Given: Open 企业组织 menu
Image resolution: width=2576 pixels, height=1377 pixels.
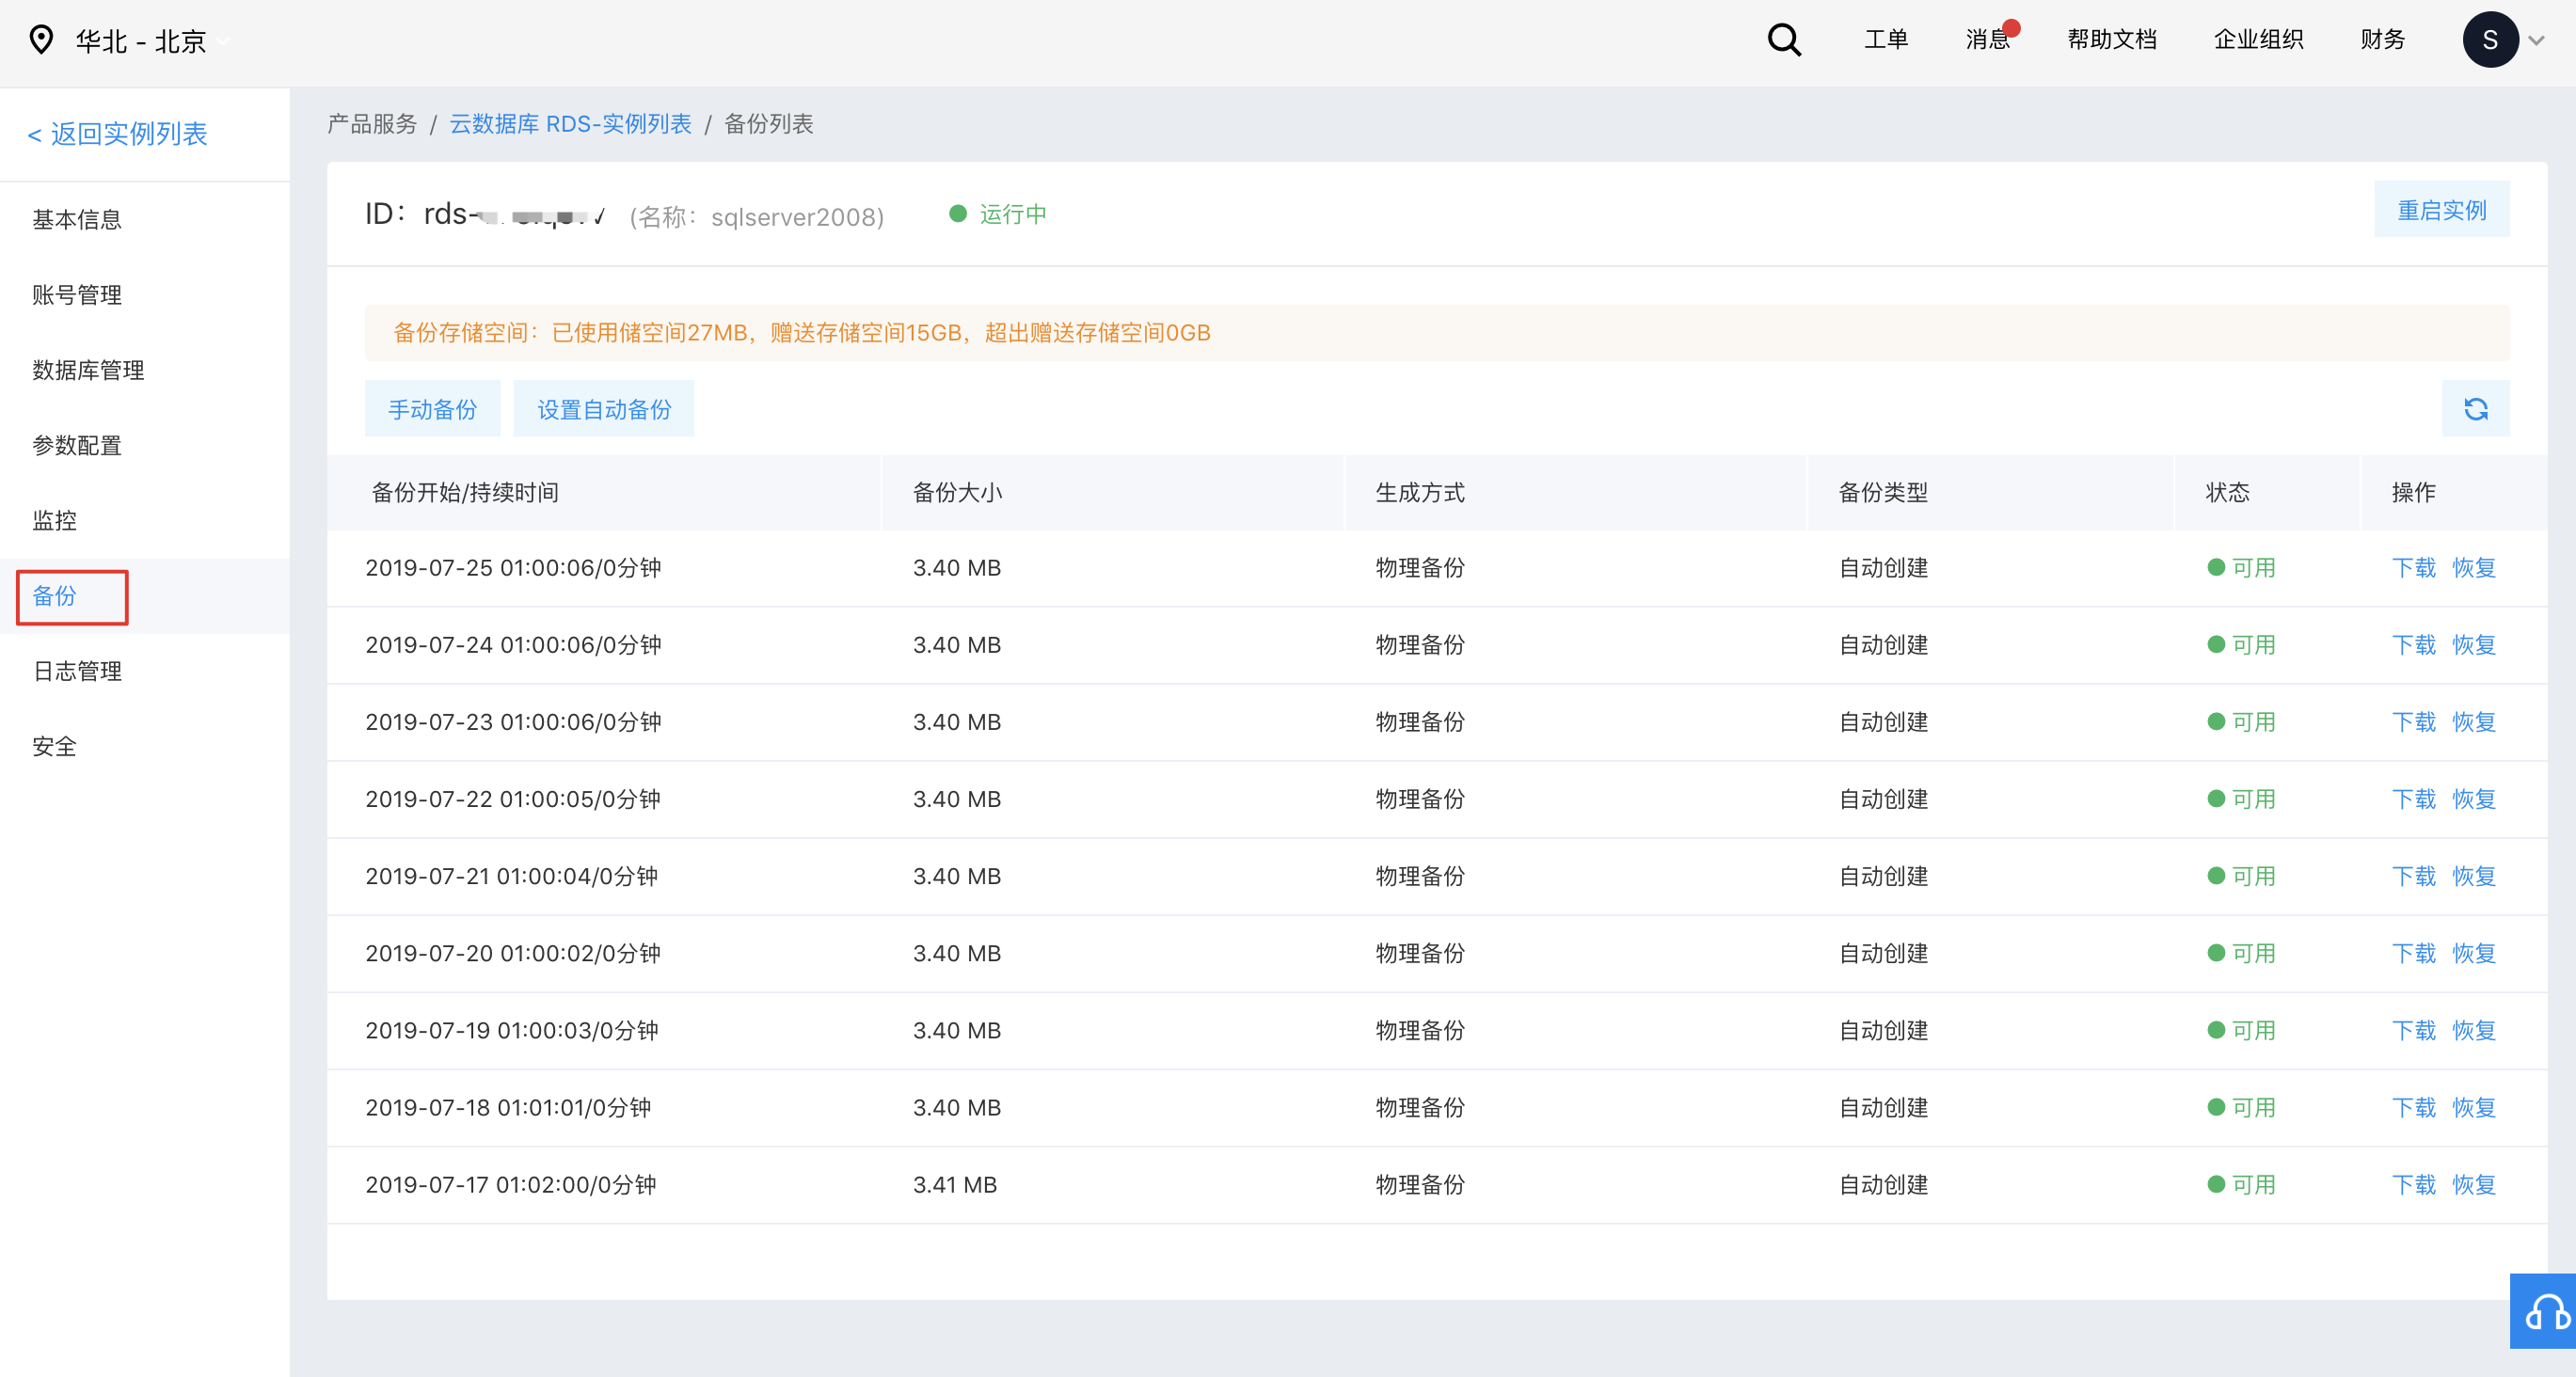Looking at the screenshot, I should coord(2258,40).
